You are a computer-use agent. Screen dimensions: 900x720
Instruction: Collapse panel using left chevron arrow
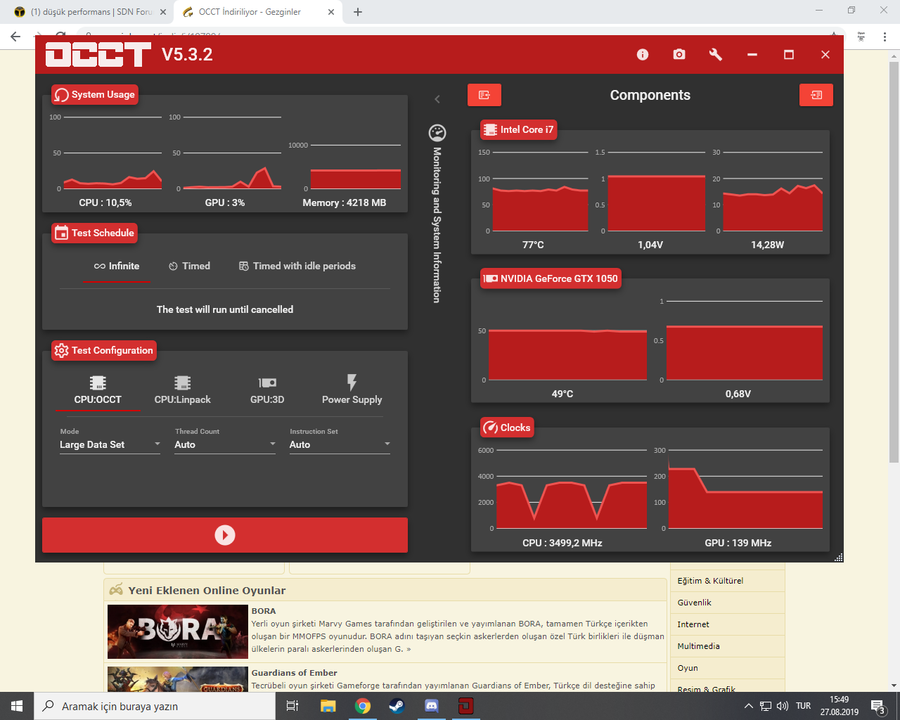click(437, 99)
